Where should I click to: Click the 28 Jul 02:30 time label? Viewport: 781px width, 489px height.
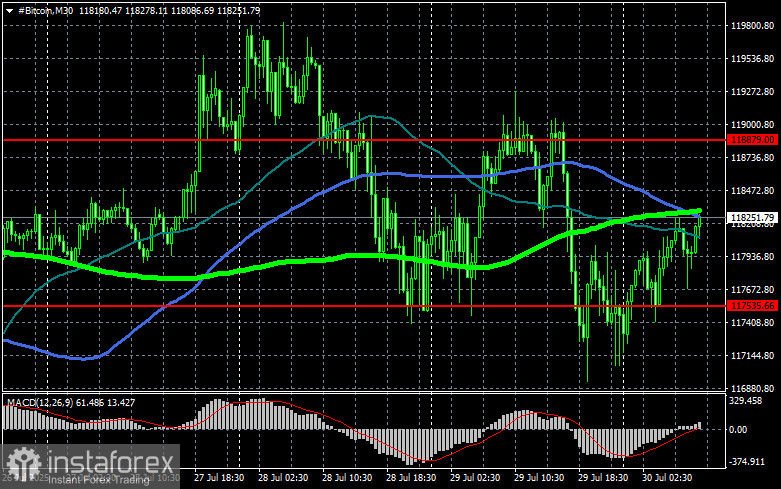coord(283,477)
